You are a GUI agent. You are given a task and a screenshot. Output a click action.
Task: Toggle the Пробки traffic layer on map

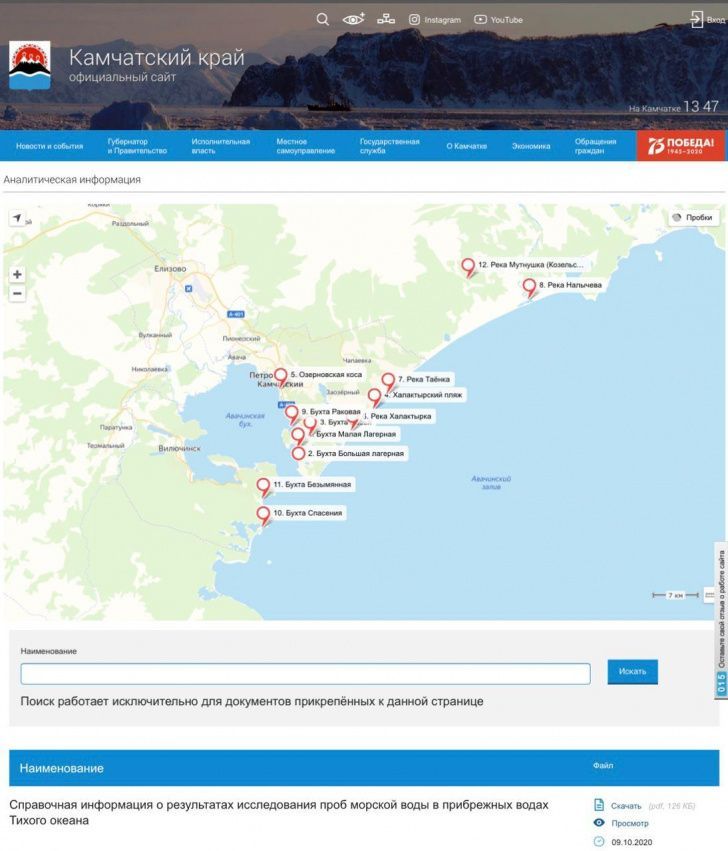(693, 217)
